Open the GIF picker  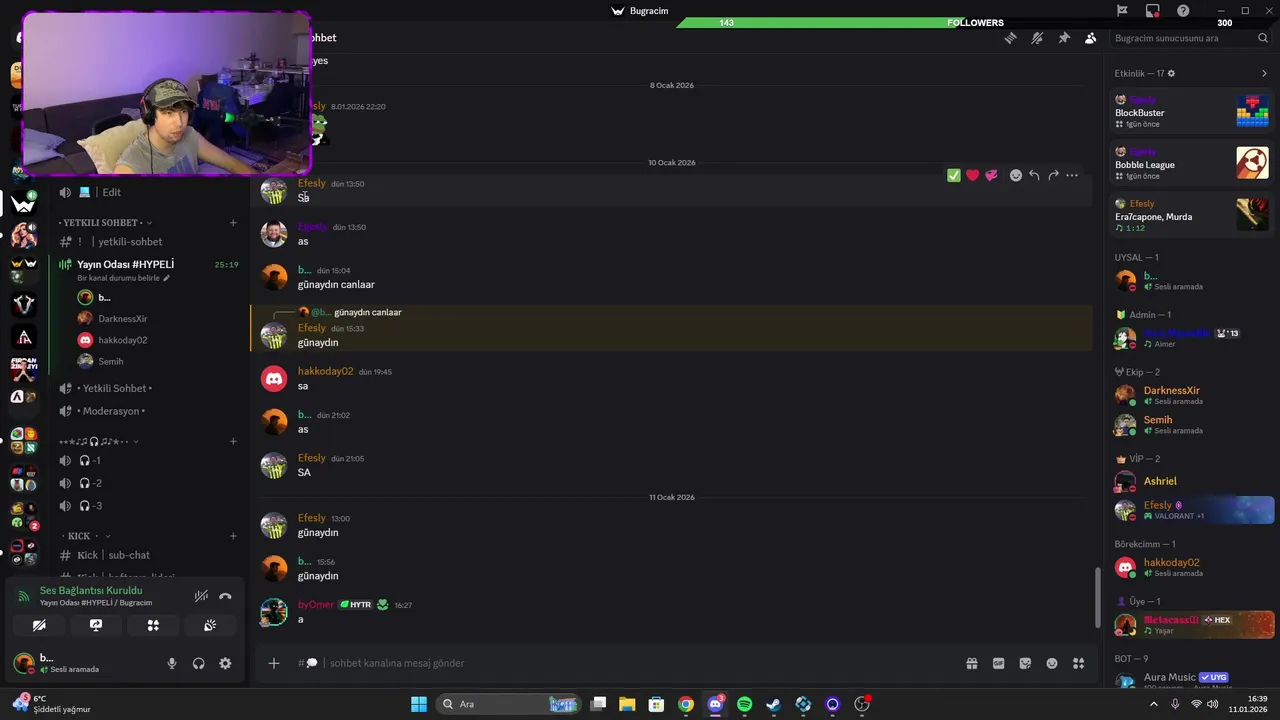coord(998,663)
